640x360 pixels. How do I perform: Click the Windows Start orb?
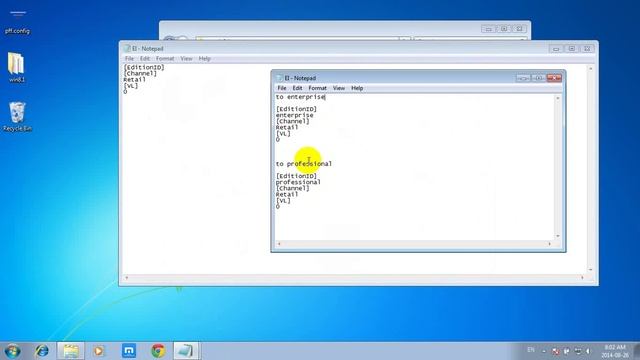tap(12, 351)
